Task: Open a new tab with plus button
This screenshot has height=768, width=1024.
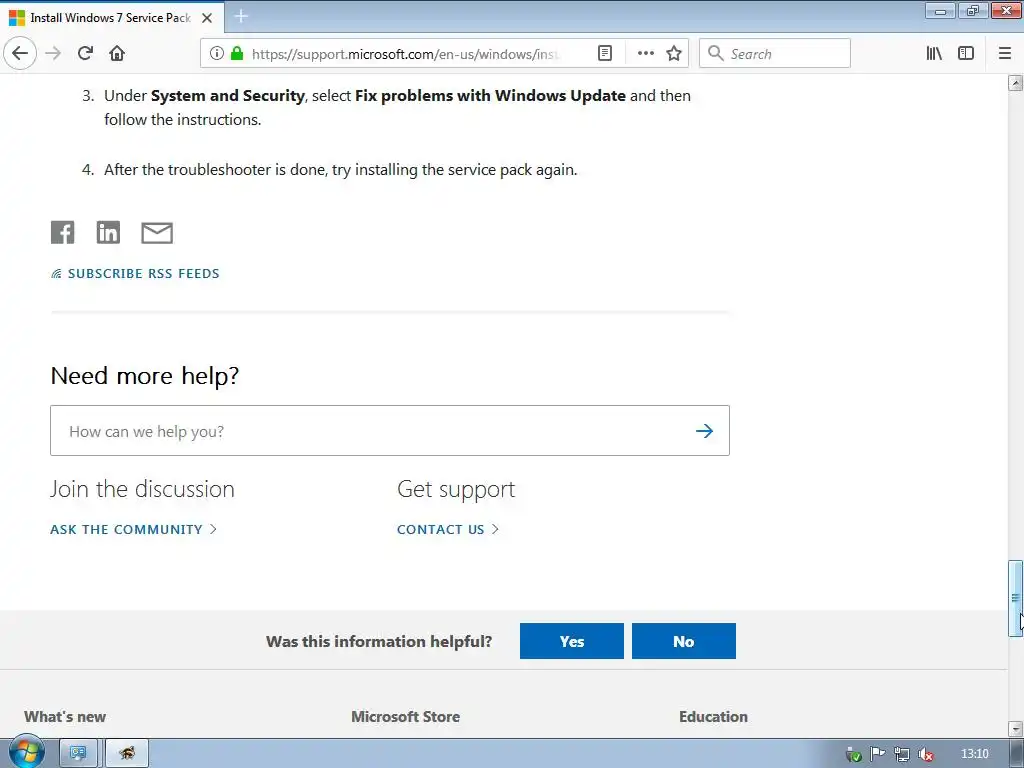Action: (241, 16)
